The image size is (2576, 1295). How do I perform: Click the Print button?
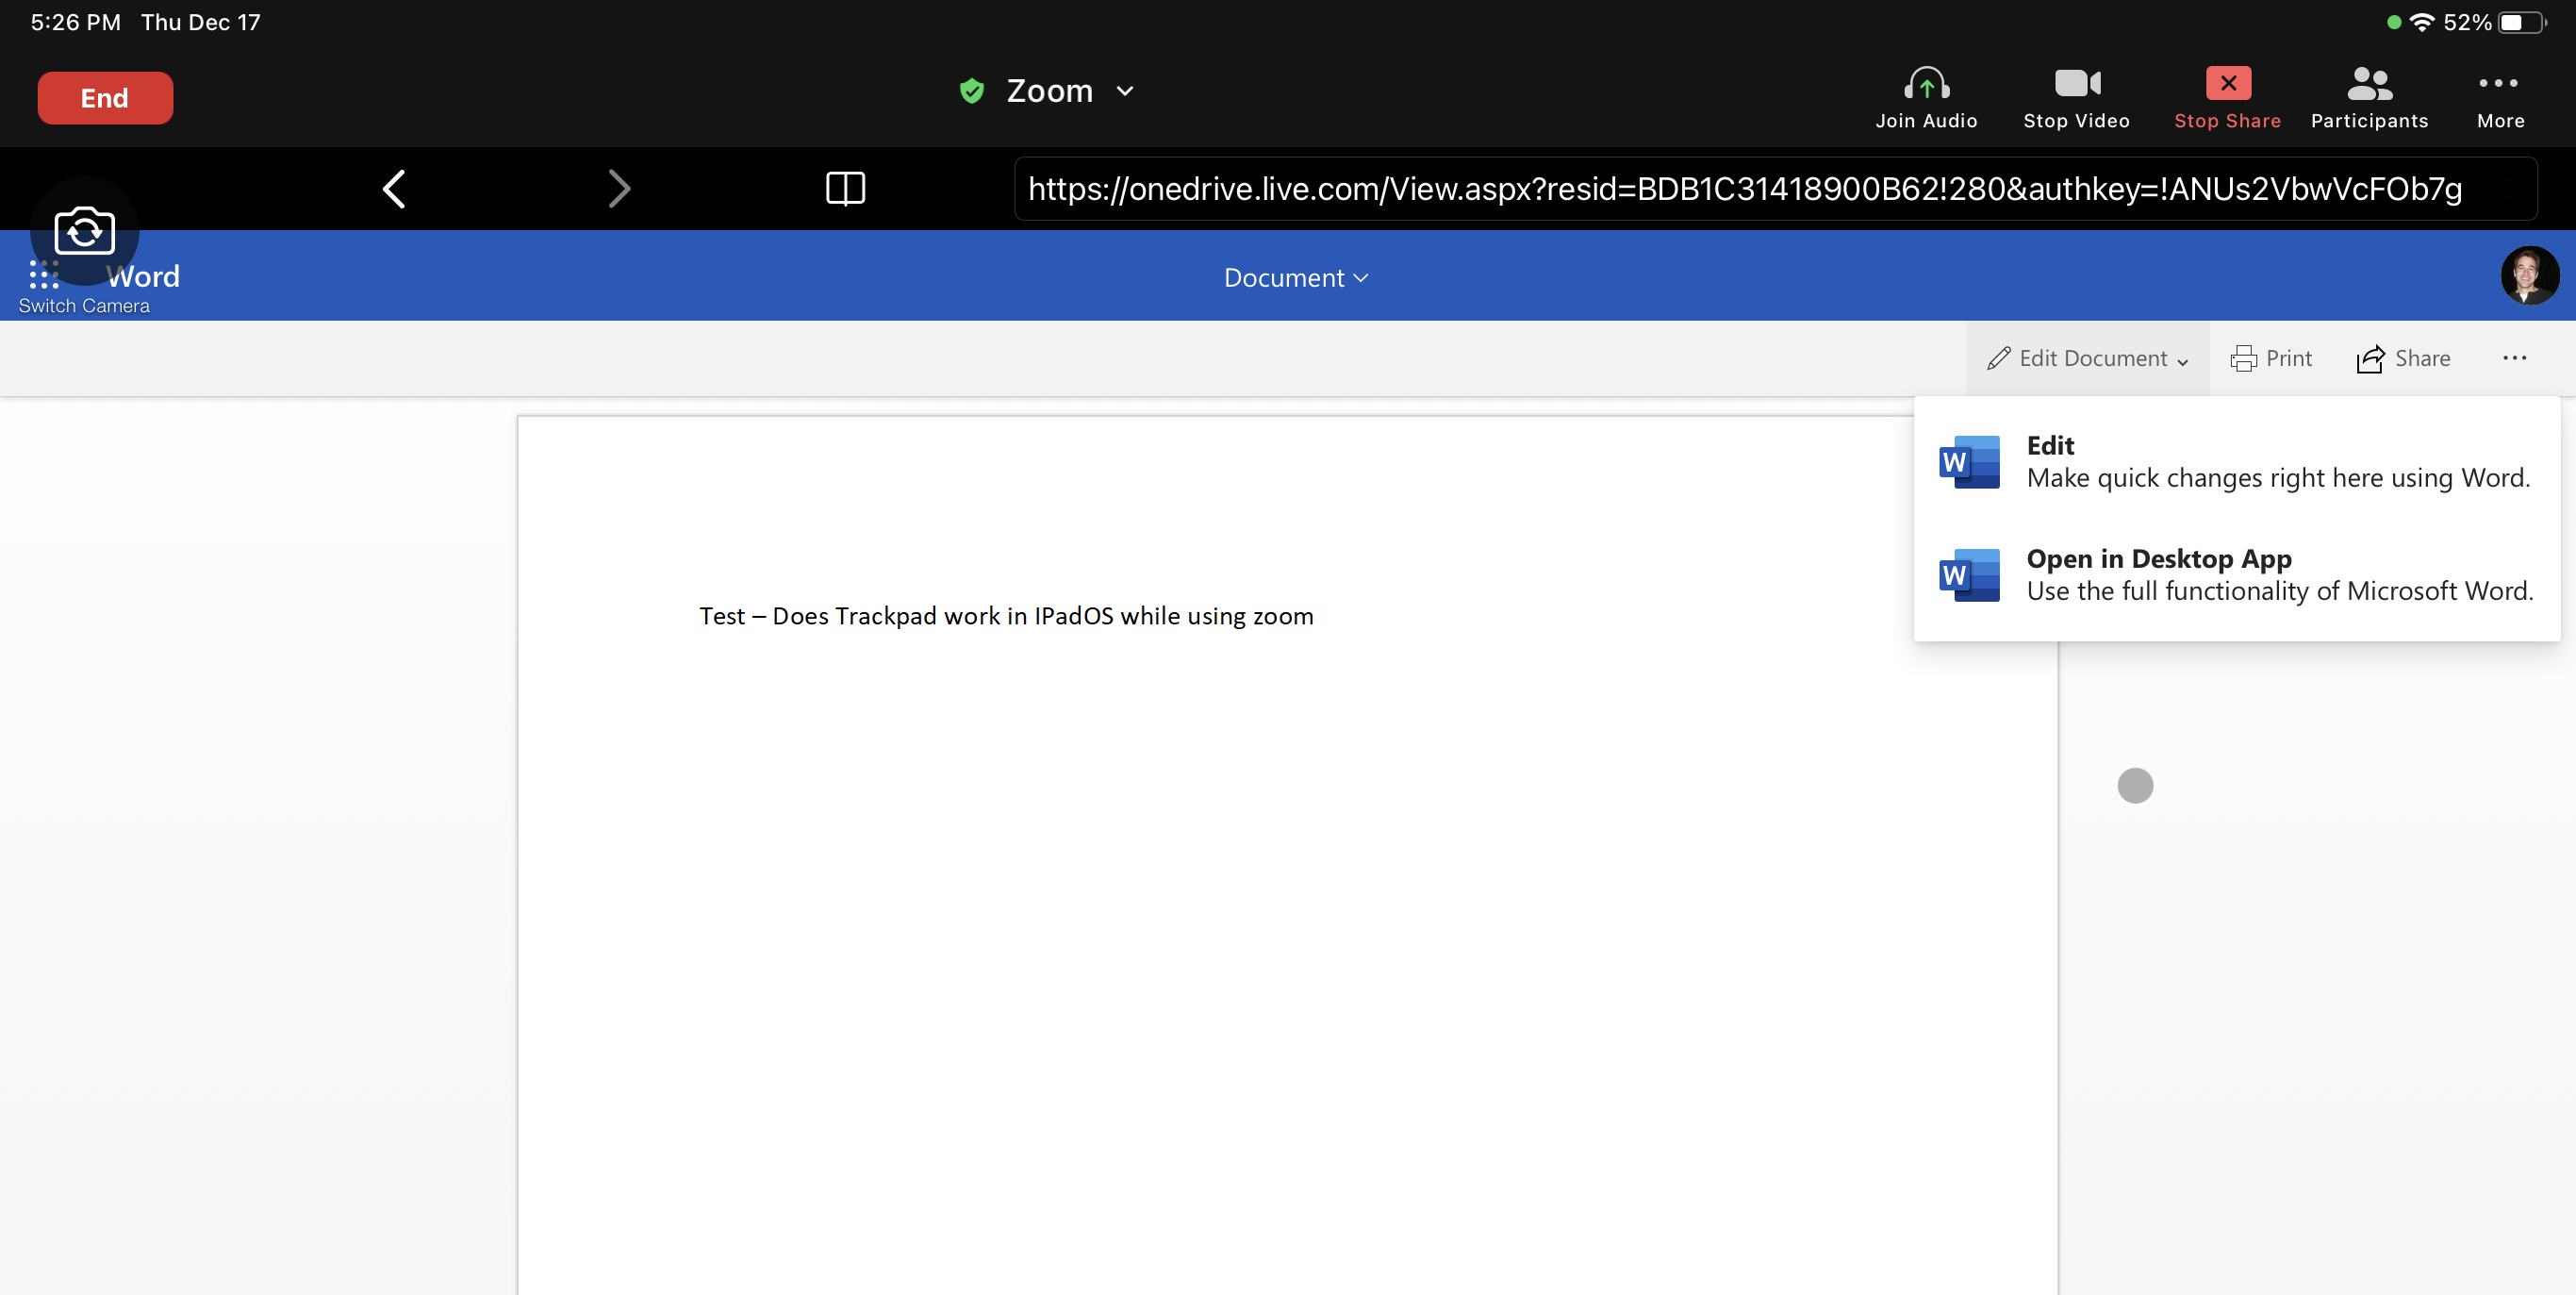2271,358
